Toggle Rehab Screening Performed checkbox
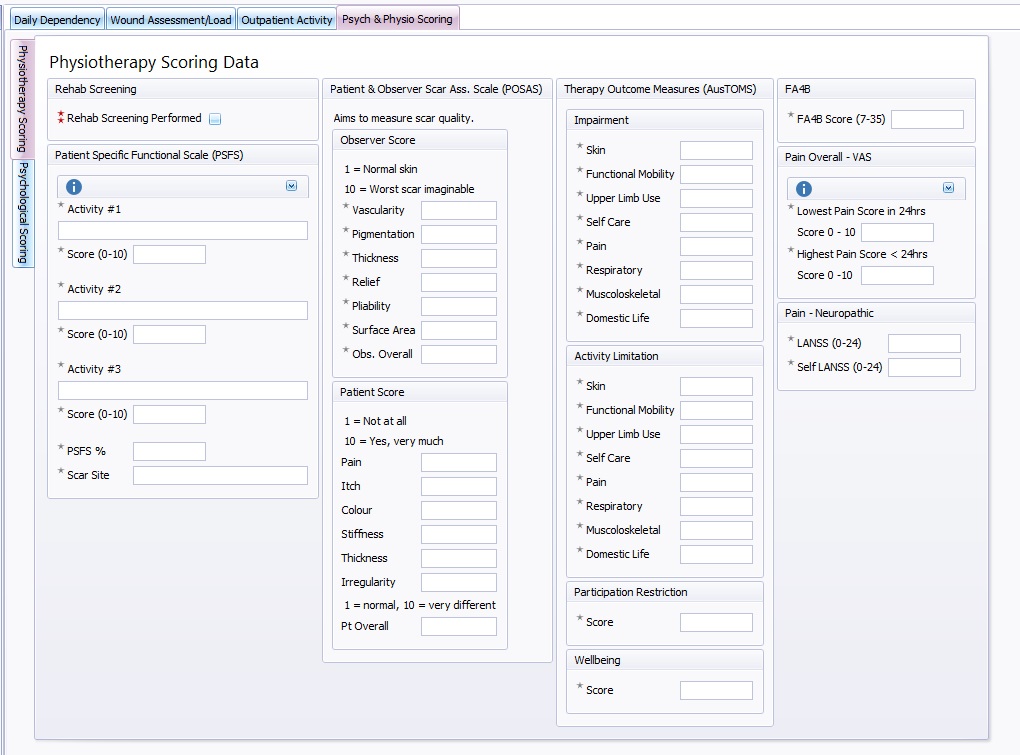The width and height of the screenshot is (1020, 755). (x=215, y=119)
